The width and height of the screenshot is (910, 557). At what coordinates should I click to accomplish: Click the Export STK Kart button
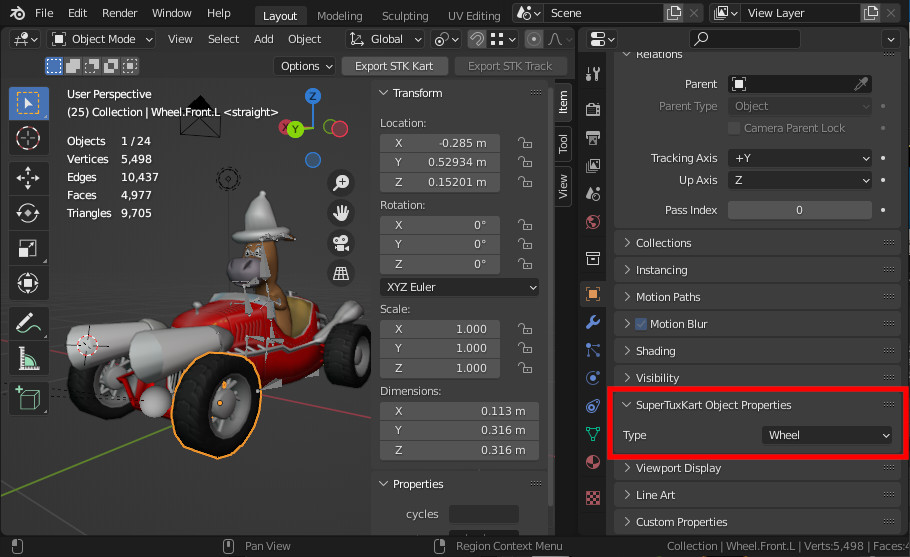(394, 66)
